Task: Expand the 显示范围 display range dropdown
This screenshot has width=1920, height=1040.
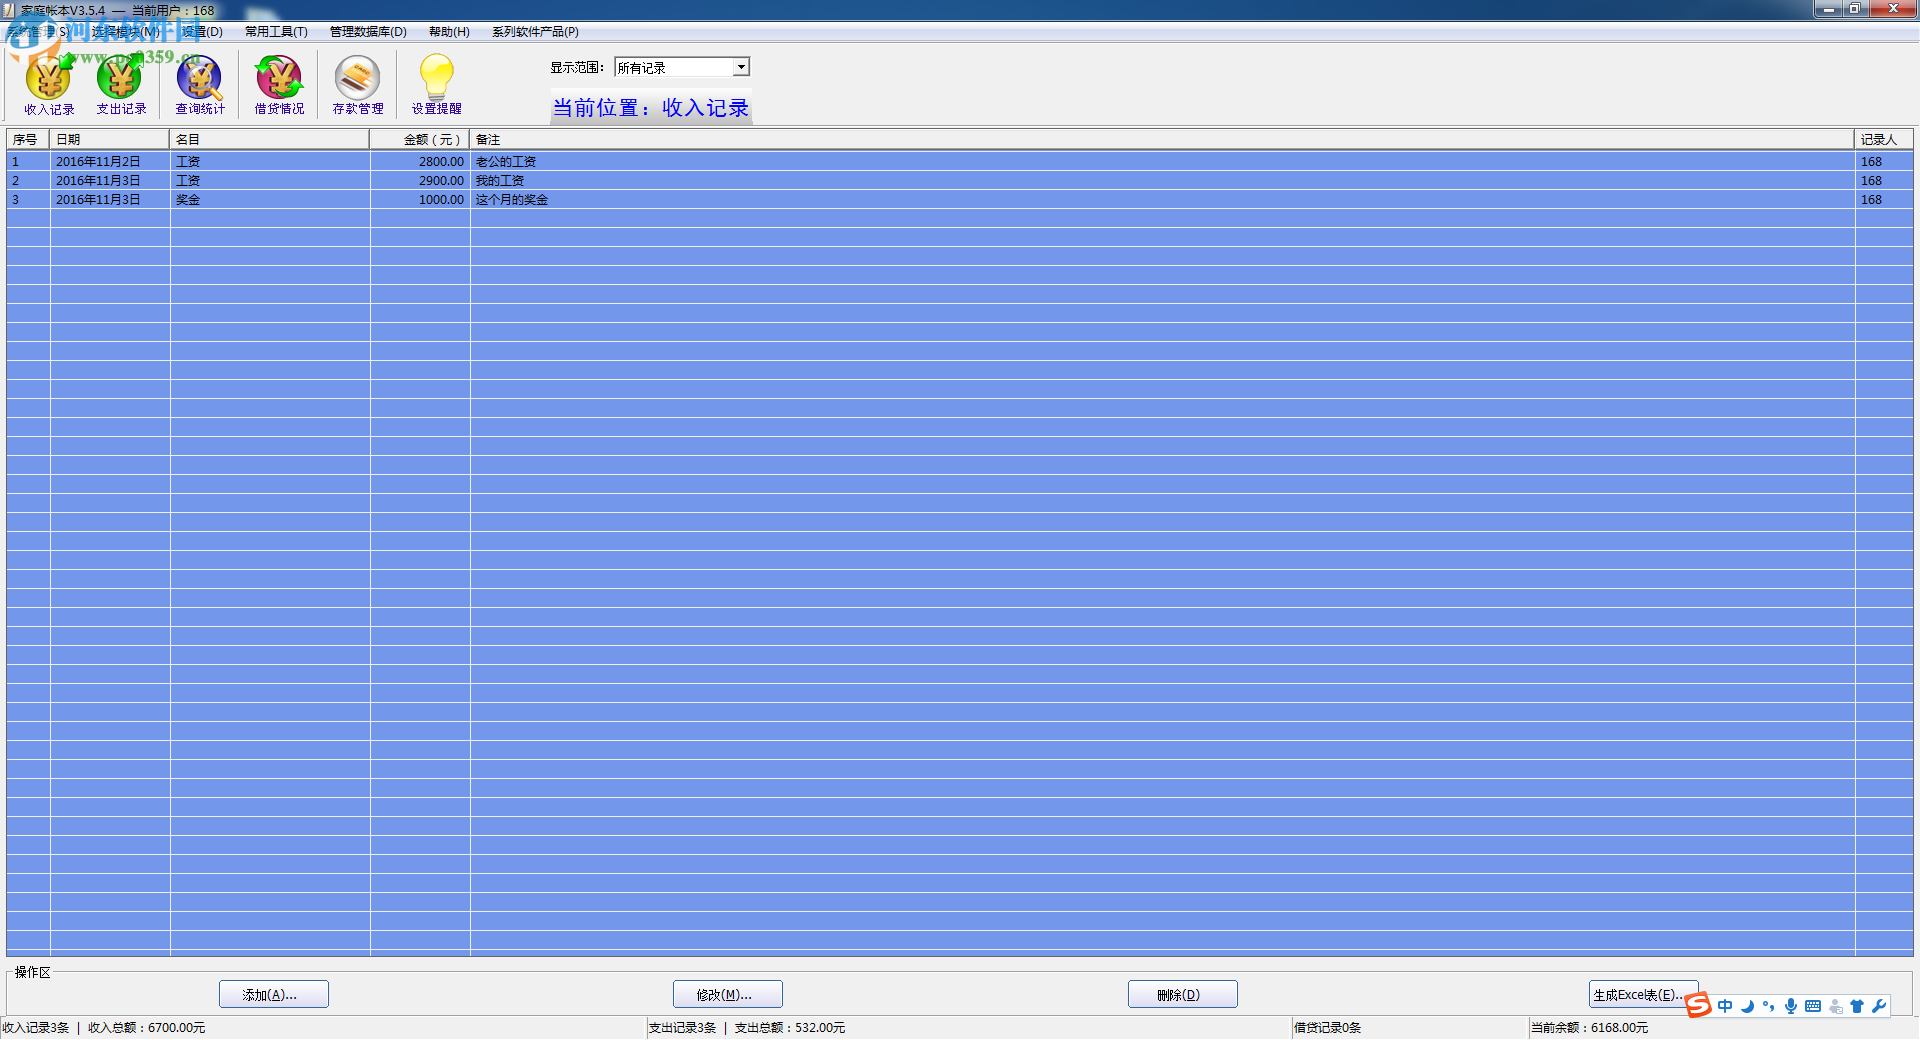Action: coord(741,67)
